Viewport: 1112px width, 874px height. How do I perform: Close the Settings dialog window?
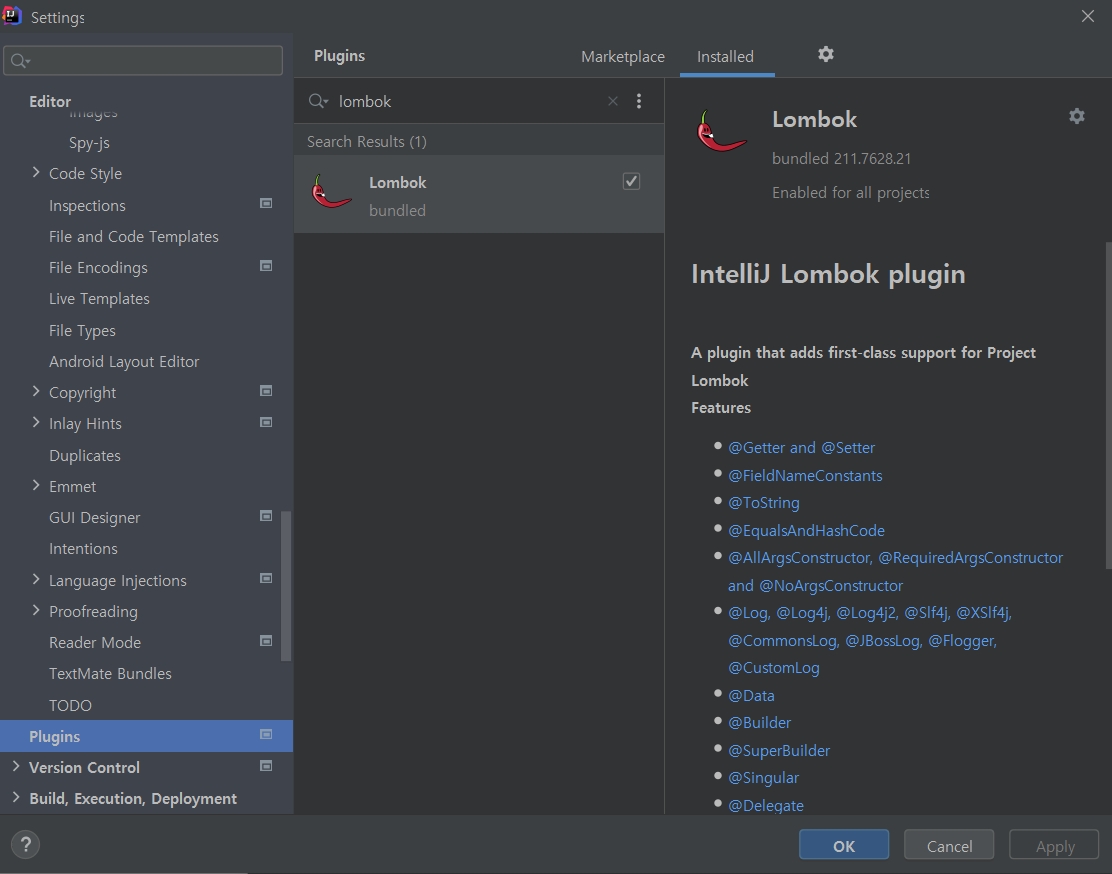(1088, 16)
